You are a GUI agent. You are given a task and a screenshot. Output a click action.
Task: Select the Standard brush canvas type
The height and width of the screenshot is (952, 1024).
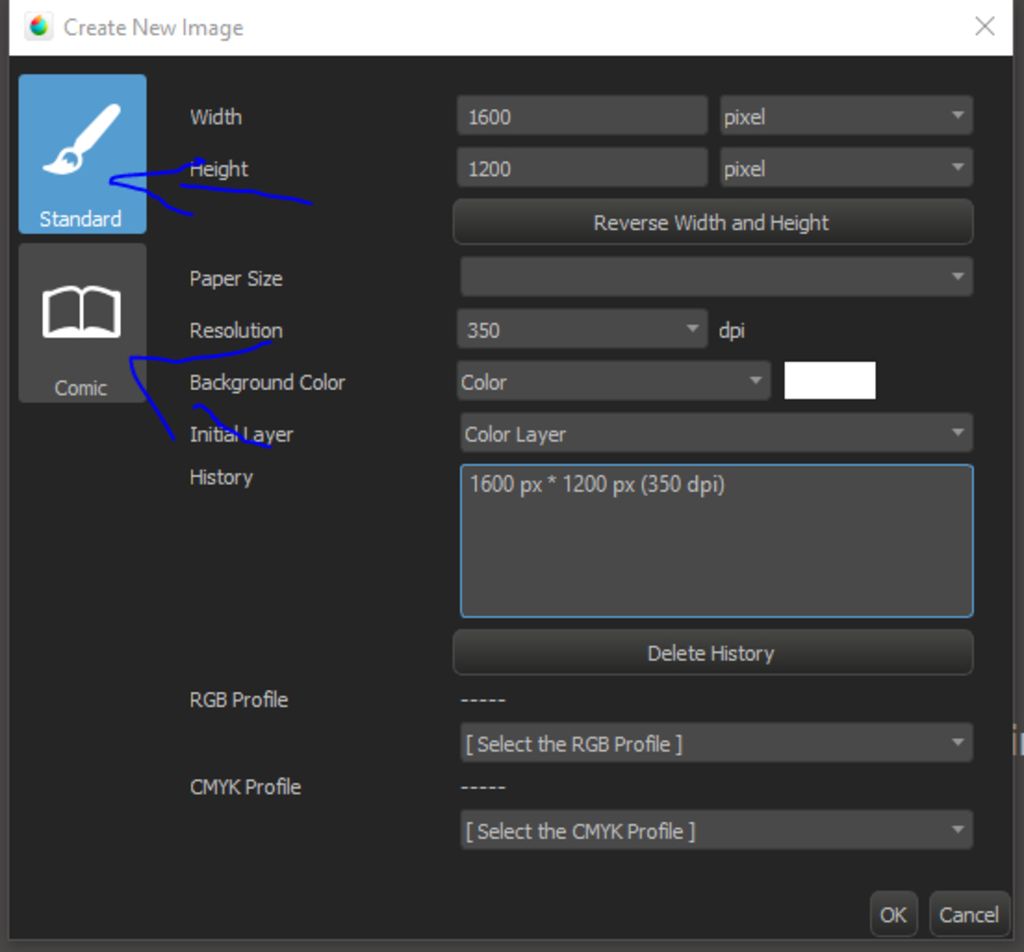[82, 153]
